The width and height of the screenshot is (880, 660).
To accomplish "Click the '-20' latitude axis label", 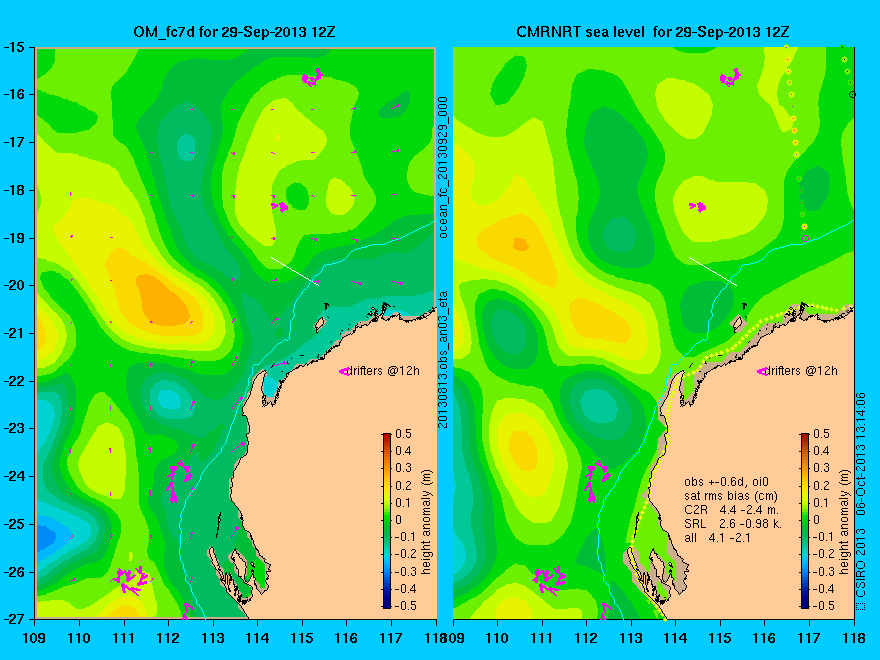I will [14, 285].
